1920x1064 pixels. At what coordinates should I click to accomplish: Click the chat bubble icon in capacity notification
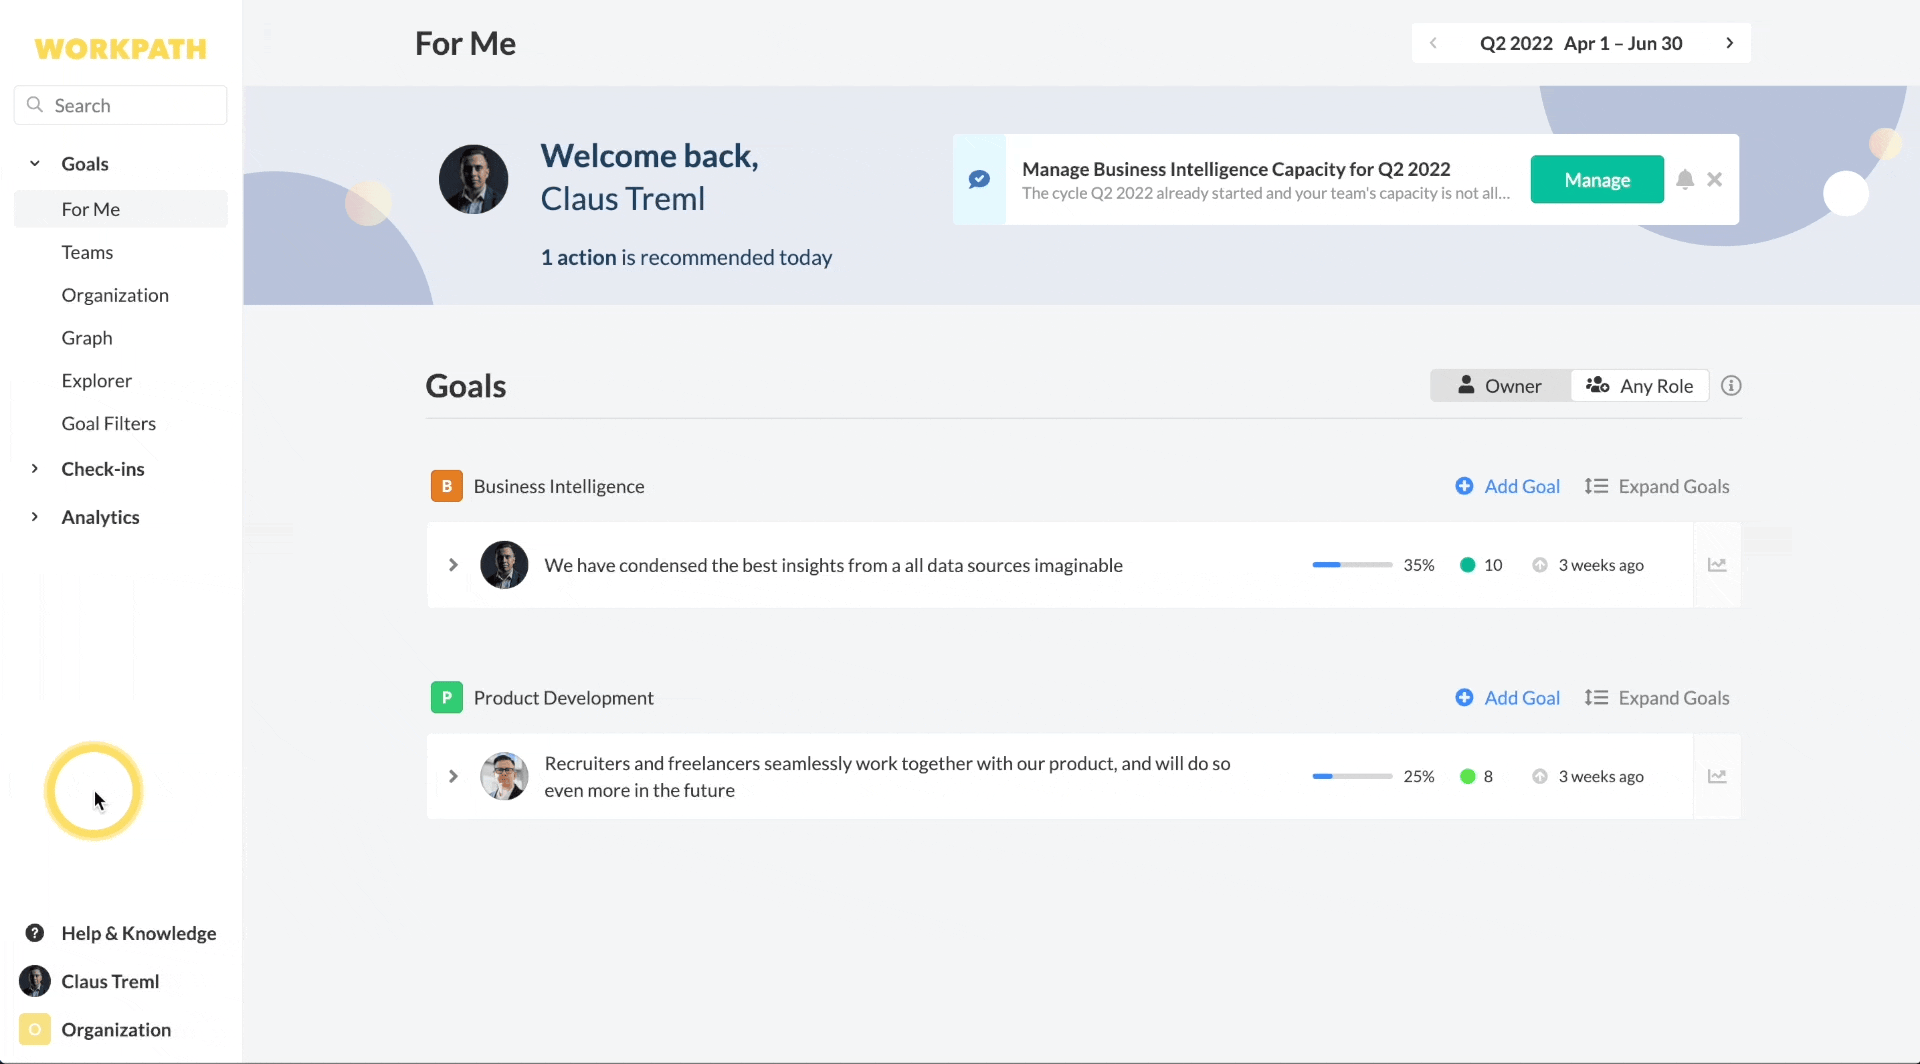979,179
